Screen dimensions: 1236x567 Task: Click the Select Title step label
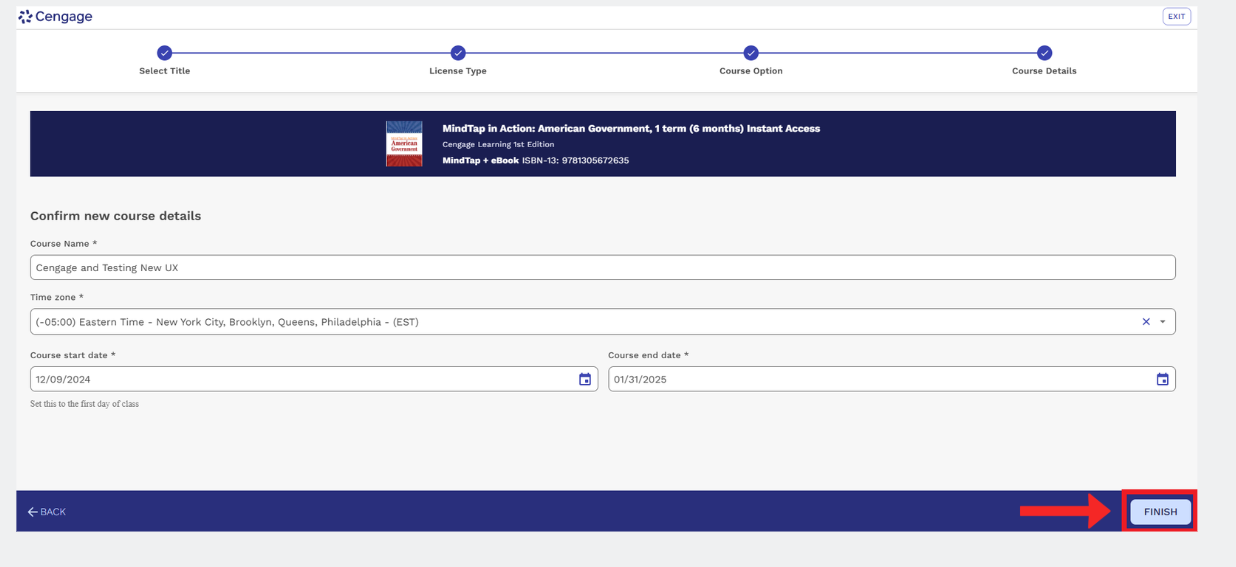[x=165, y=71]
